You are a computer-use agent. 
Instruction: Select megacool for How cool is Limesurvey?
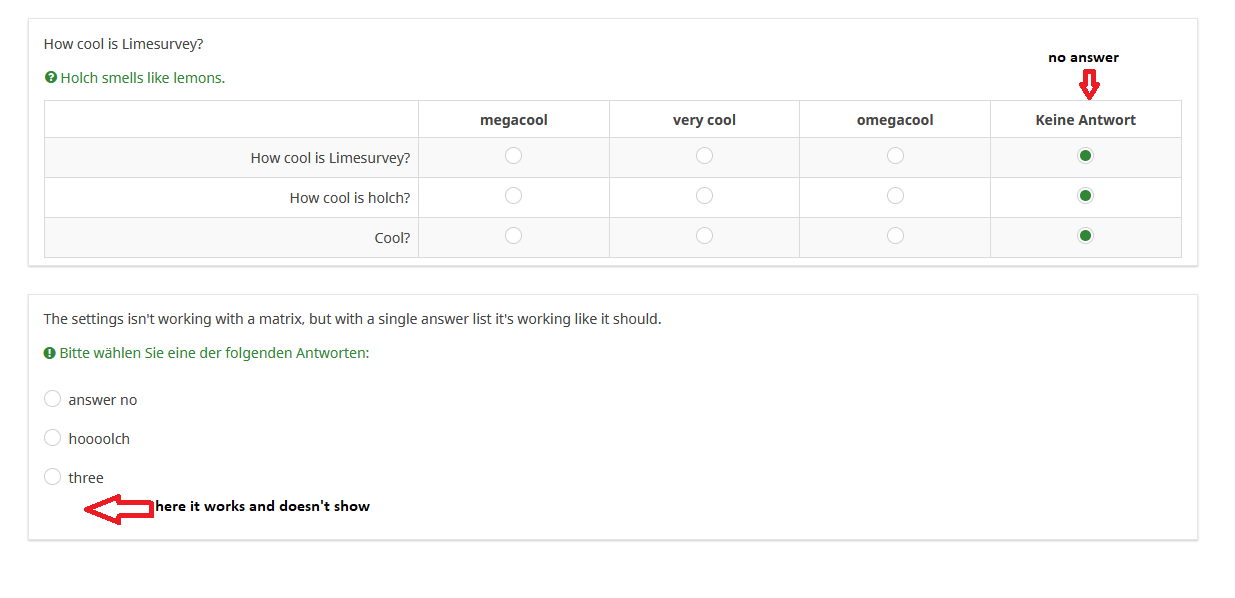point(514,156)
